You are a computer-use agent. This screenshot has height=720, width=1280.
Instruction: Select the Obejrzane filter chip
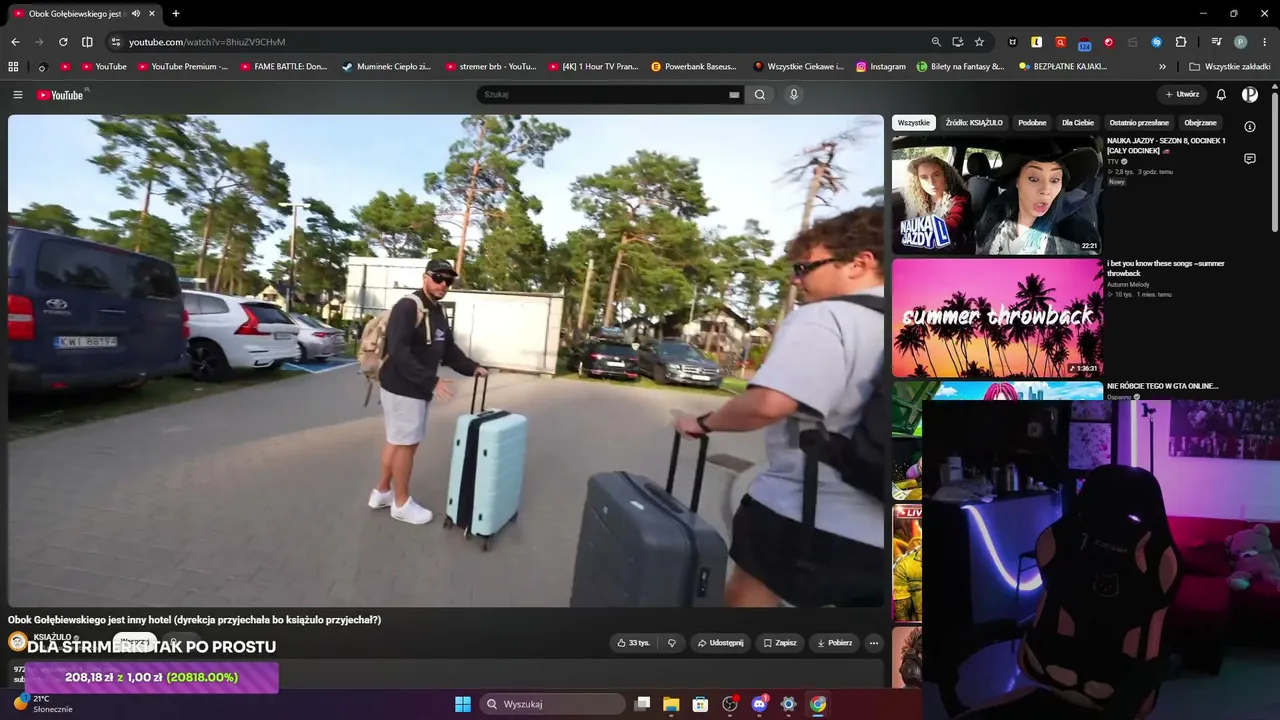pos(1201,123)
